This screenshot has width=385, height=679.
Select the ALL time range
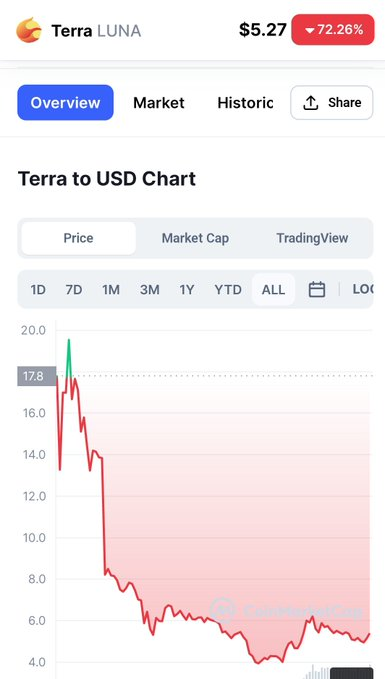coord(273,289)
